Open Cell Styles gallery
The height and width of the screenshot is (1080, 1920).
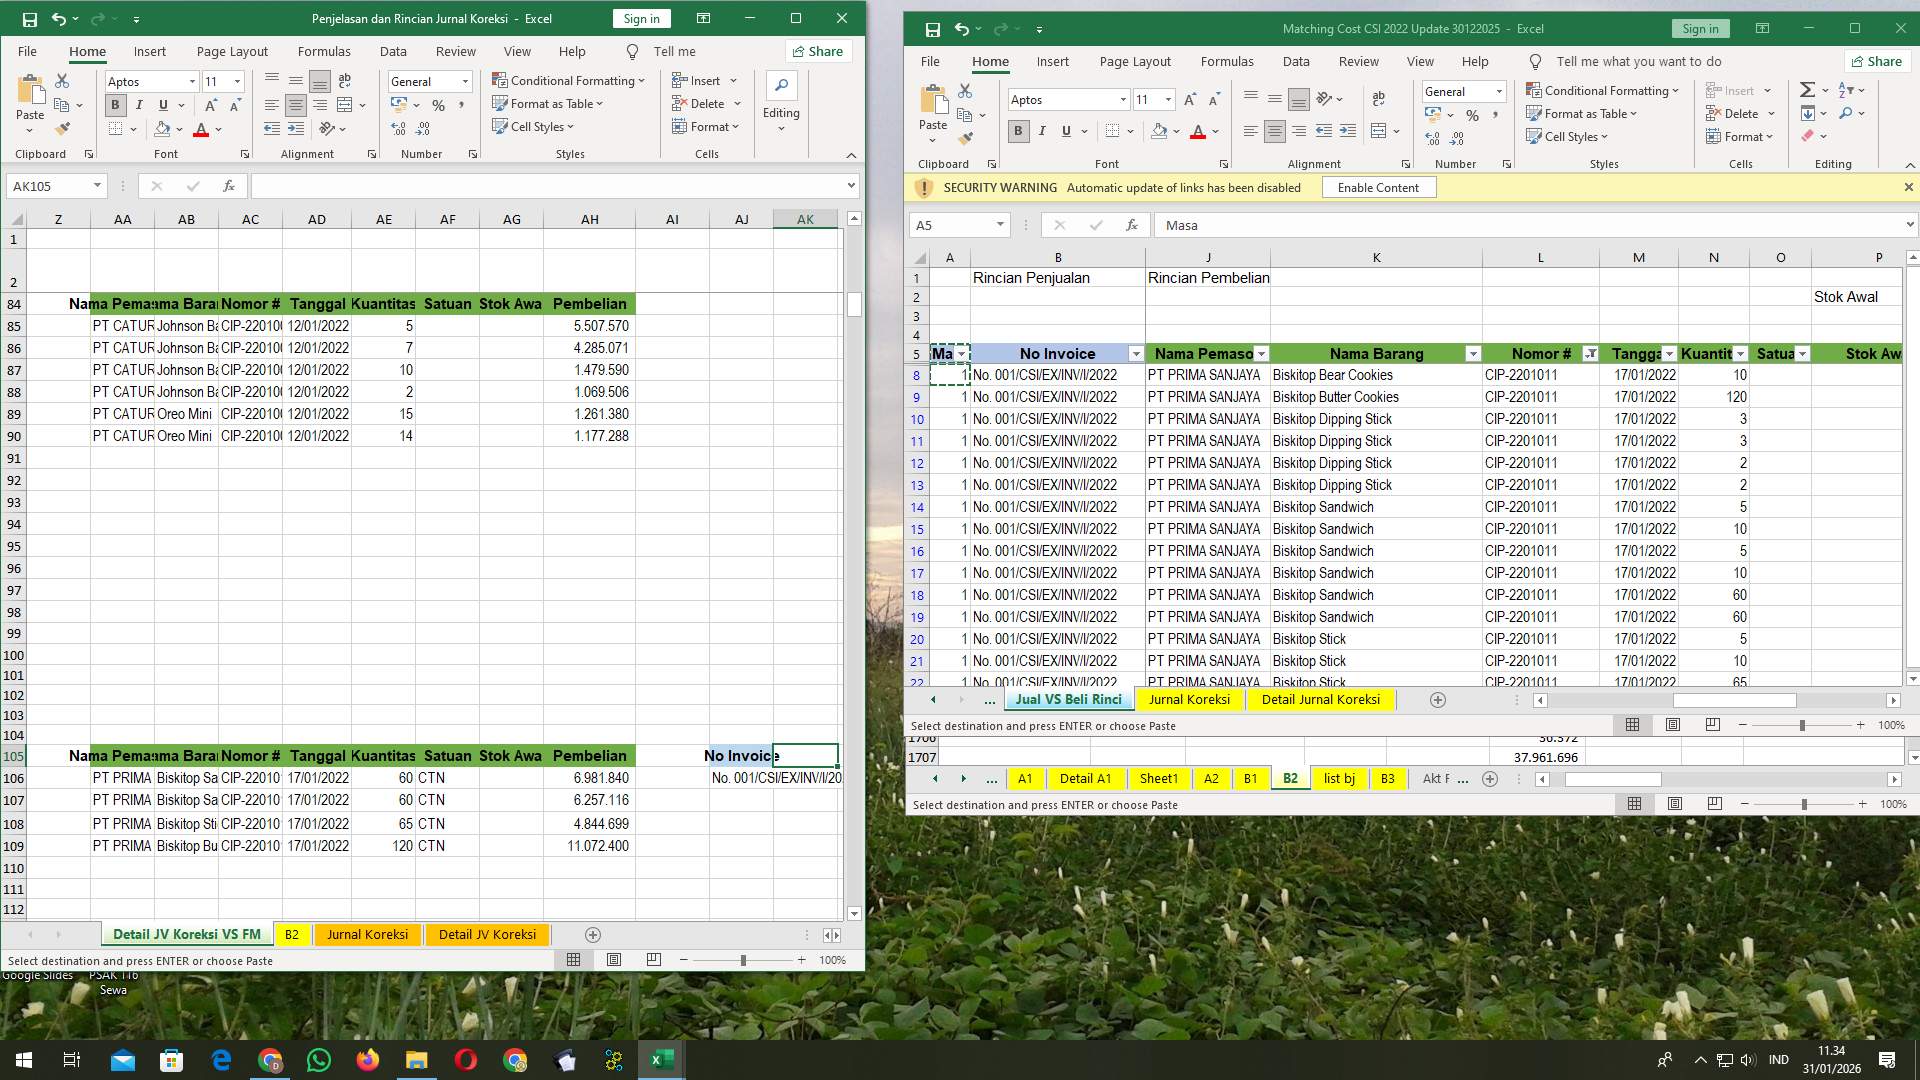[x=534, y=126]
